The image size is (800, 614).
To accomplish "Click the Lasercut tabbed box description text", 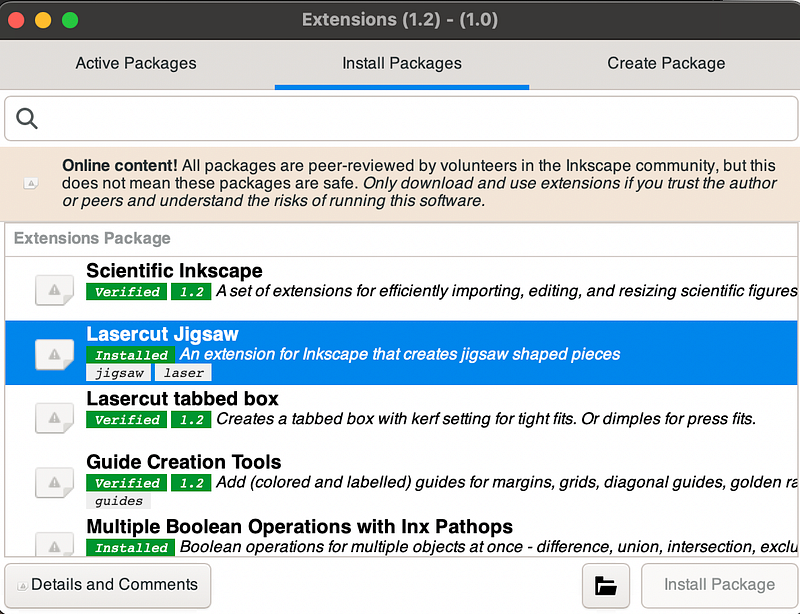I will (486, 419).
